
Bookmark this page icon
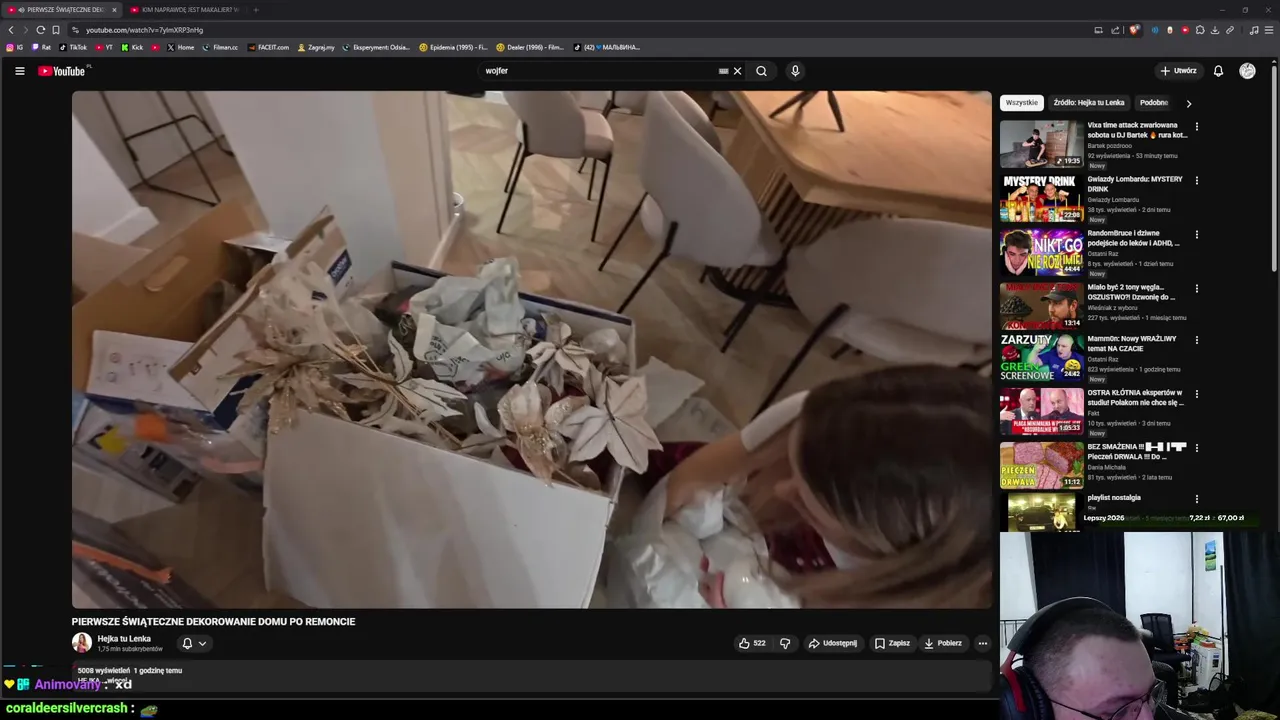click(56, 30)
